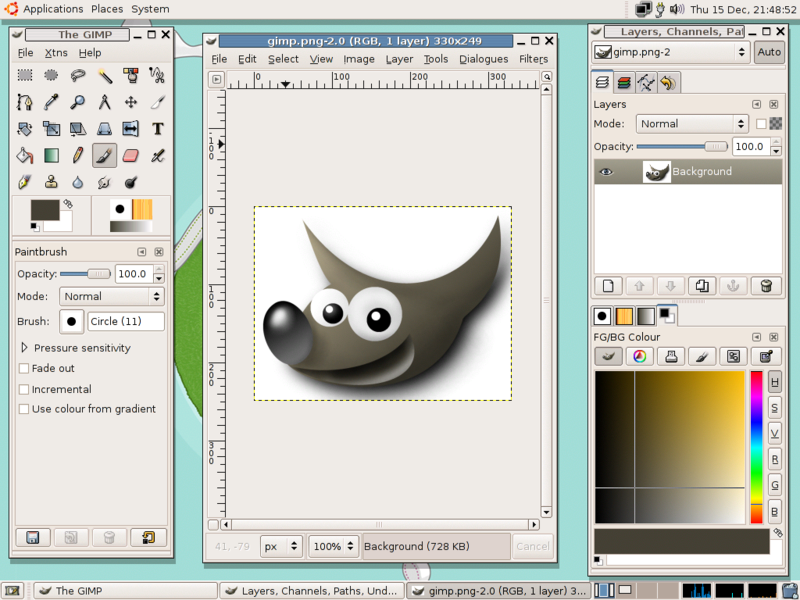The width and height of the screenshot is (800, 600).
Task: Select the Fuzzy Select magic wand tool
Action: [106, 75]
